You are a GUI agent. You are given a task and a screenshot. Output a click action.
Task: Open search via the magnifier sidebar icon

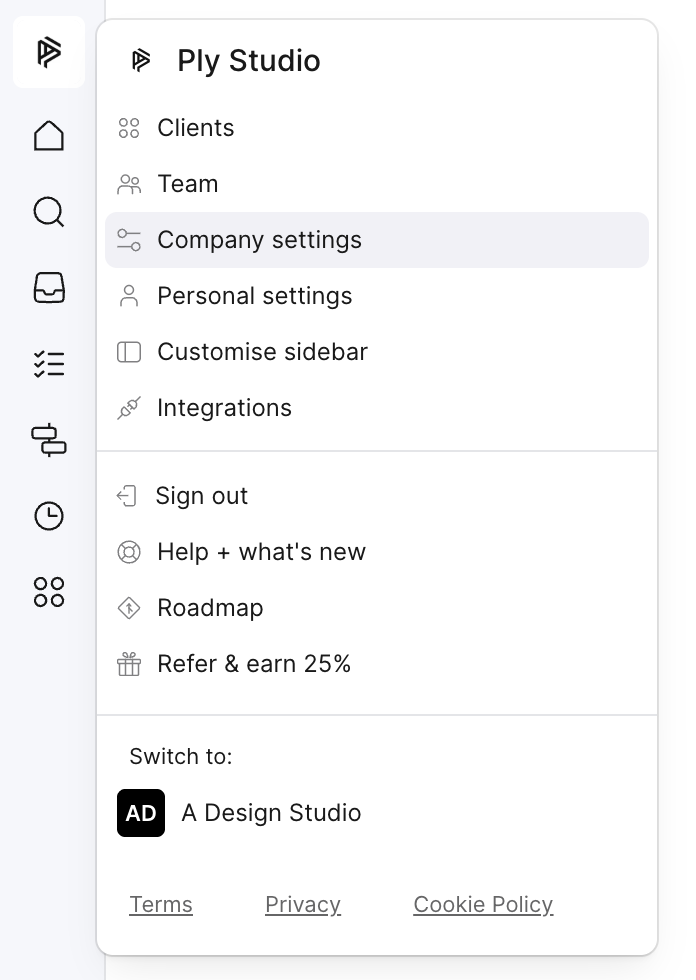point(49,212)
